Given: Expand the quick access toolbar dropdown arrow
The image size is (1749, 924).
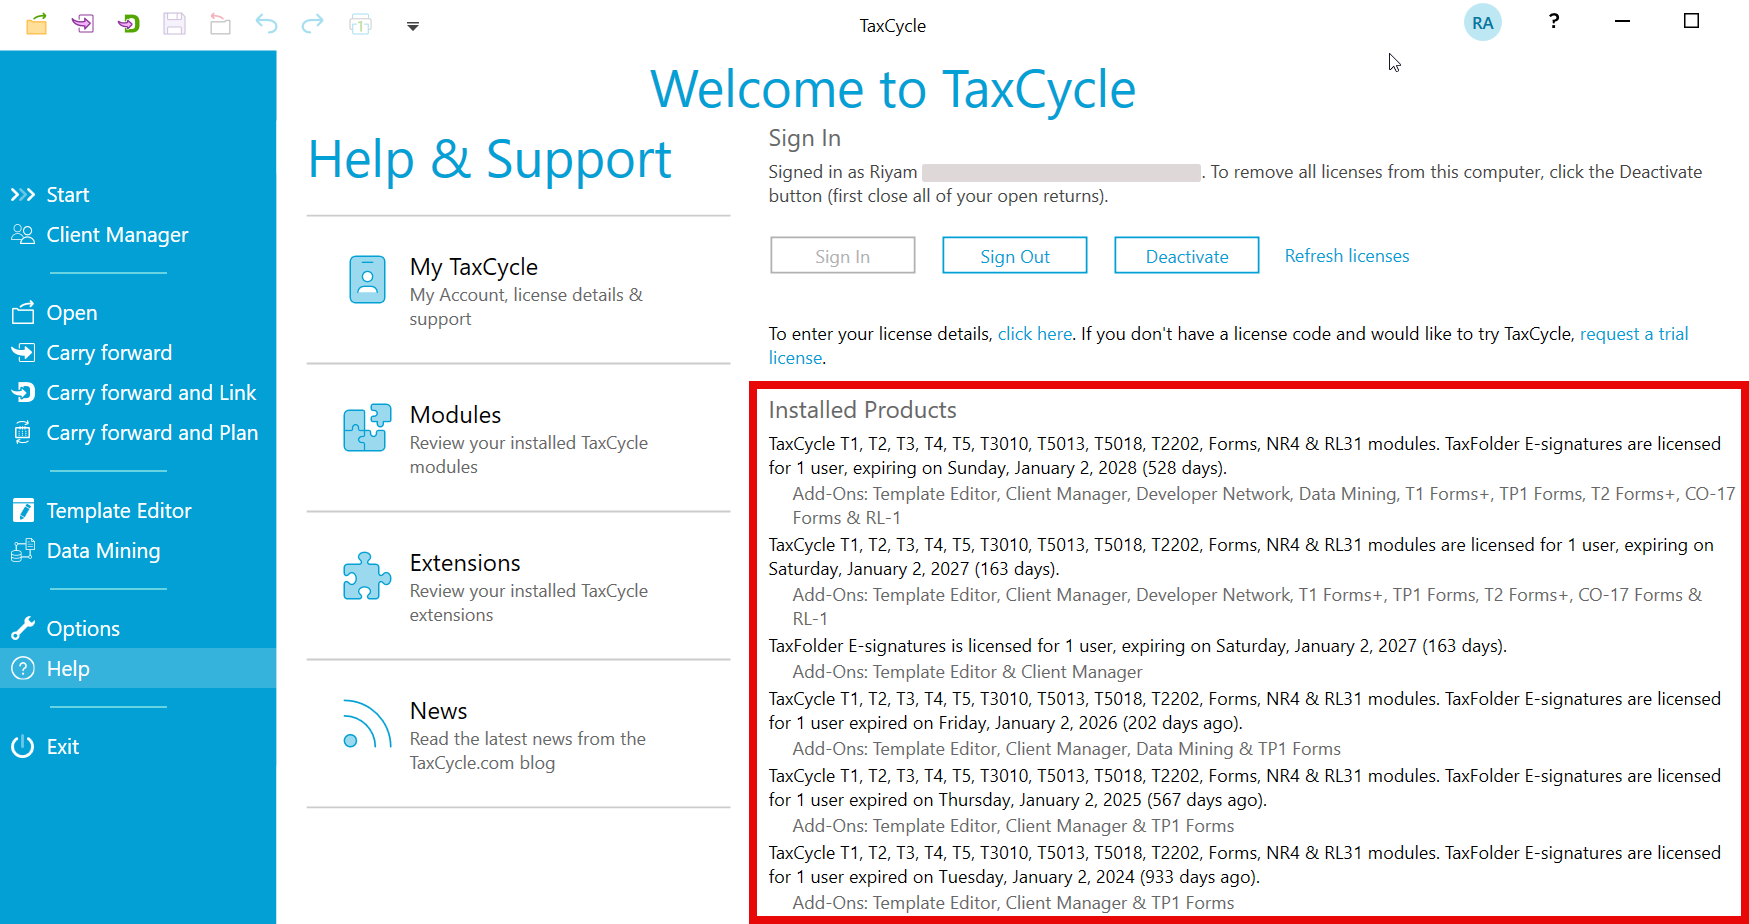Looking at the screenshot, I should (413, 26).
